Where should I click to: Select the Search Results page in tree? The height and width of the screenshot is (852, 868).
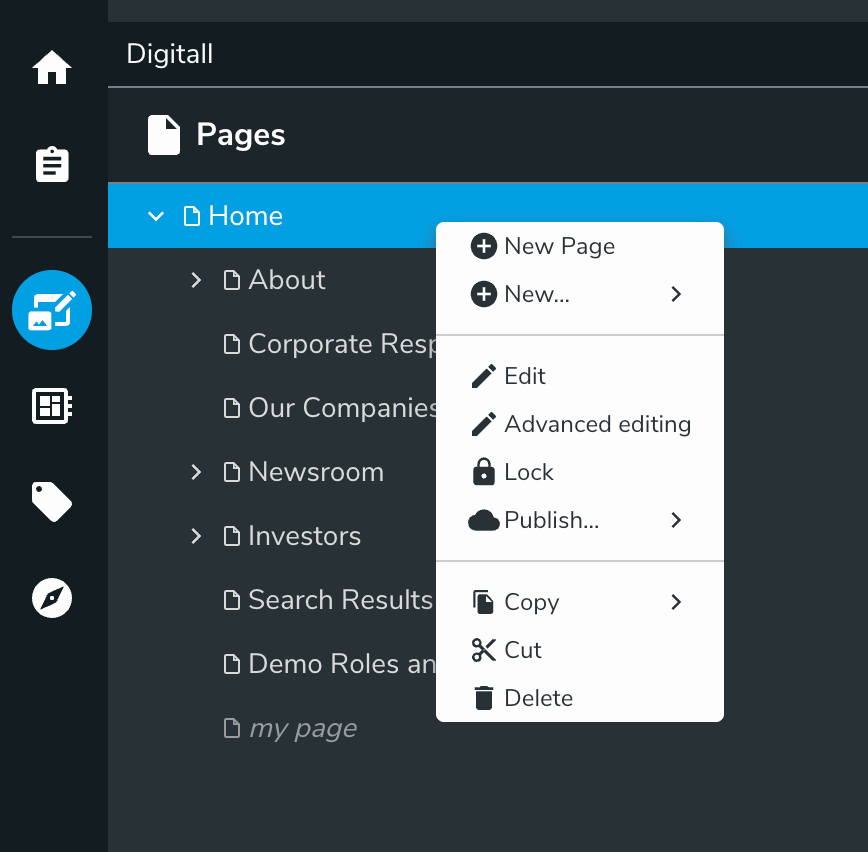coord(339,600)
